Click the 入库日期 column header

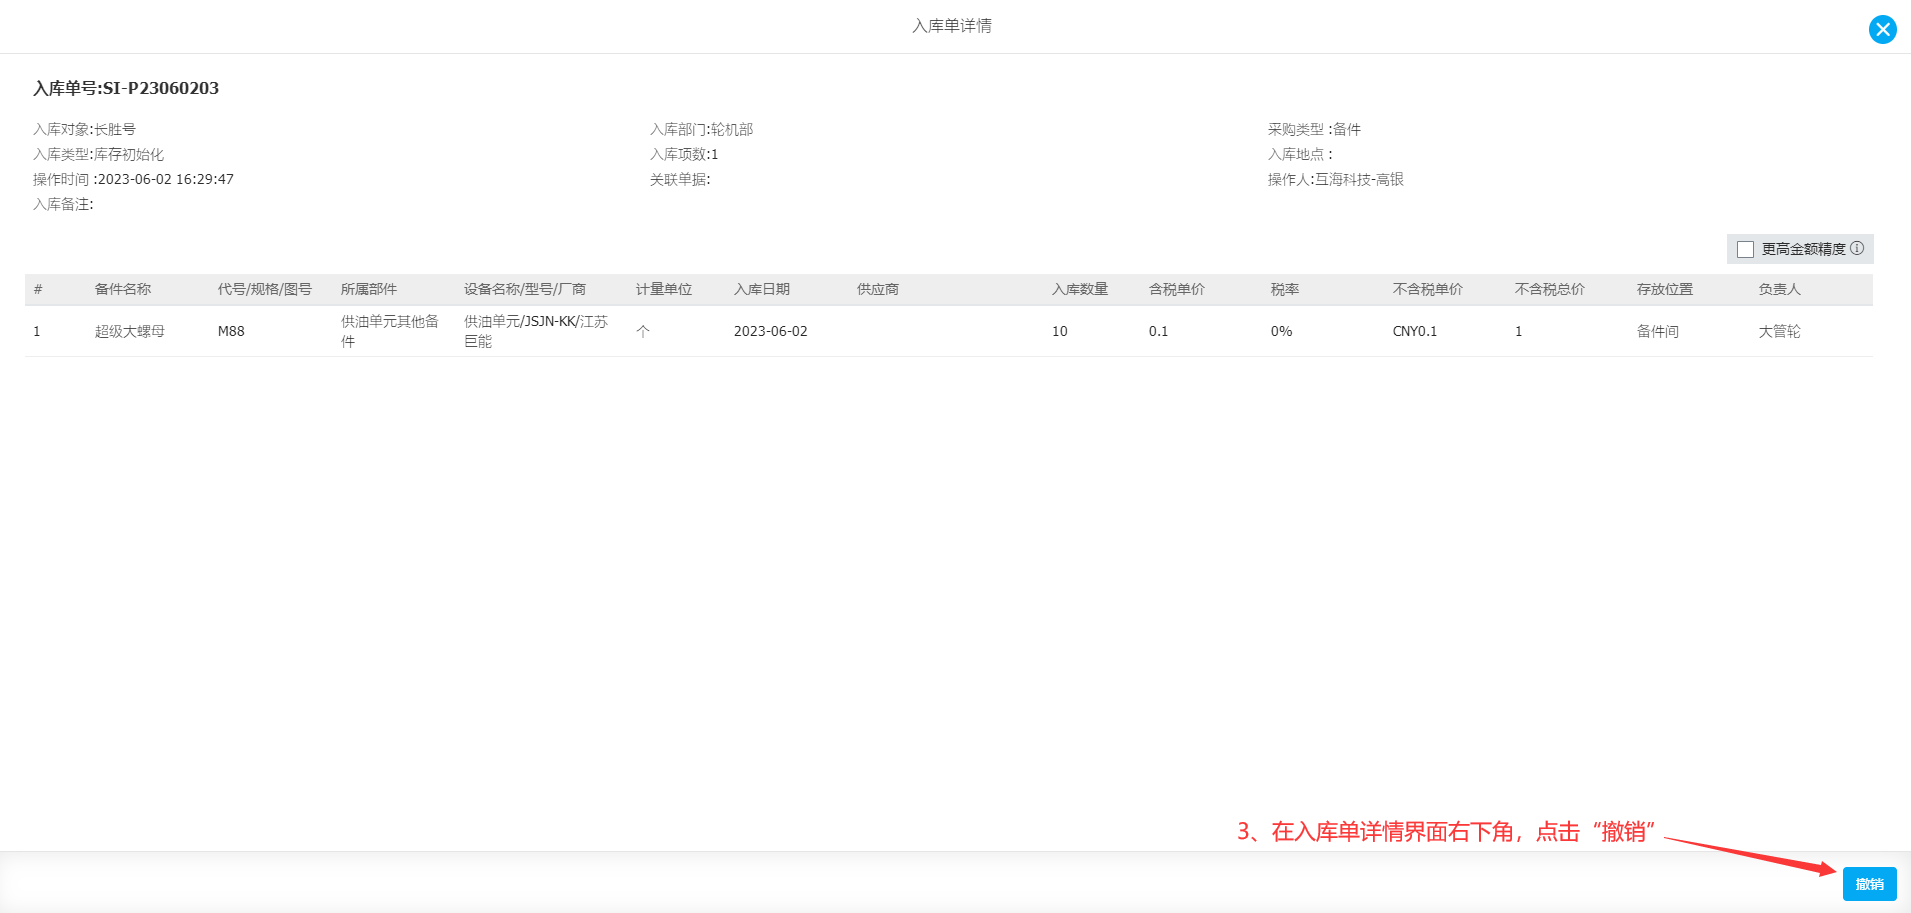(x=762, y=289)
